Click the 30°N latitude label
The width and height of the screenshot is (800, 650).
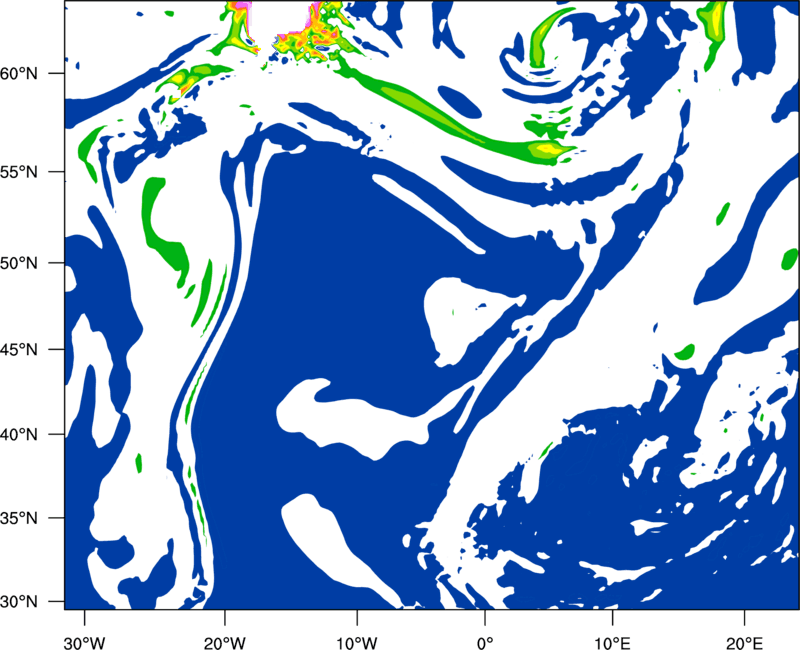coord(19,602)
